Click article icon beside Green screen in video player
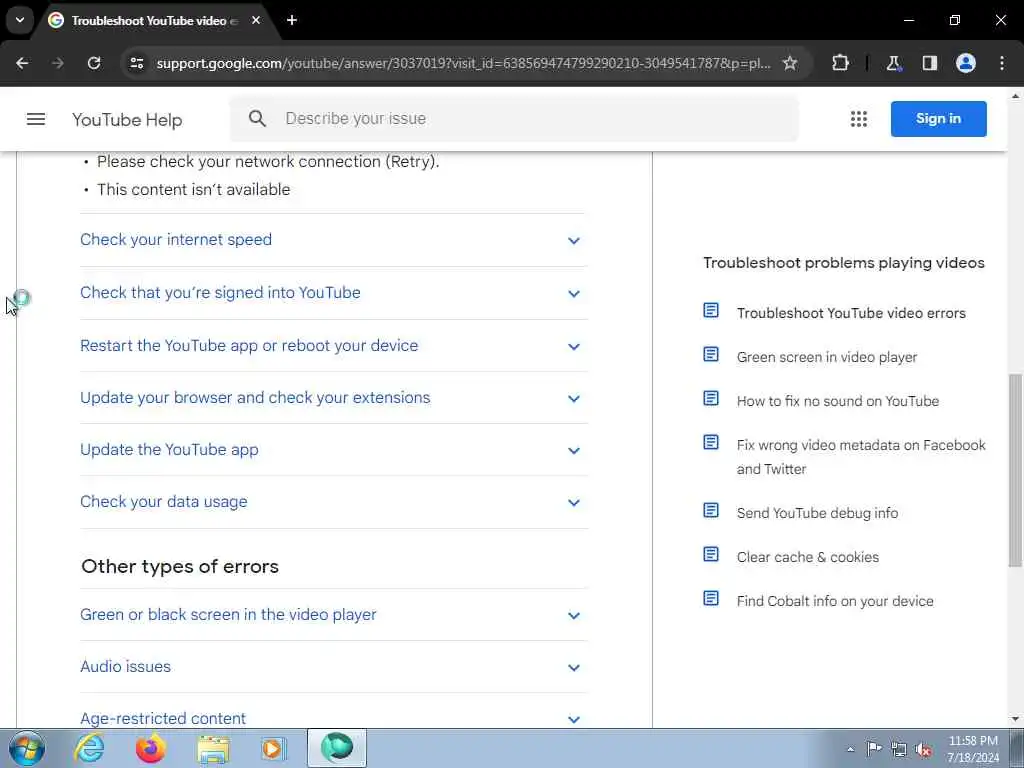1024x768 pixels. [711, 355]
